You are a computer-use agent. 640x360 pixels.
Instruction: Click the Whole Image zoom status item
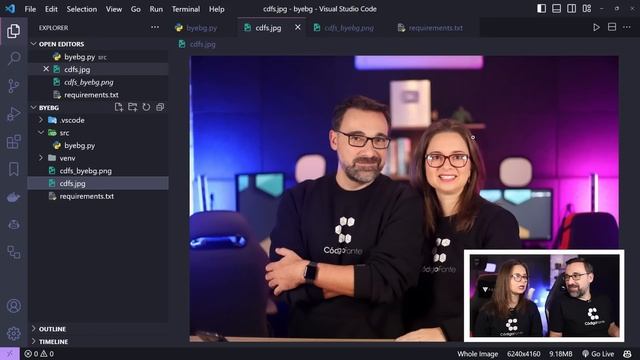pos(478,354)
